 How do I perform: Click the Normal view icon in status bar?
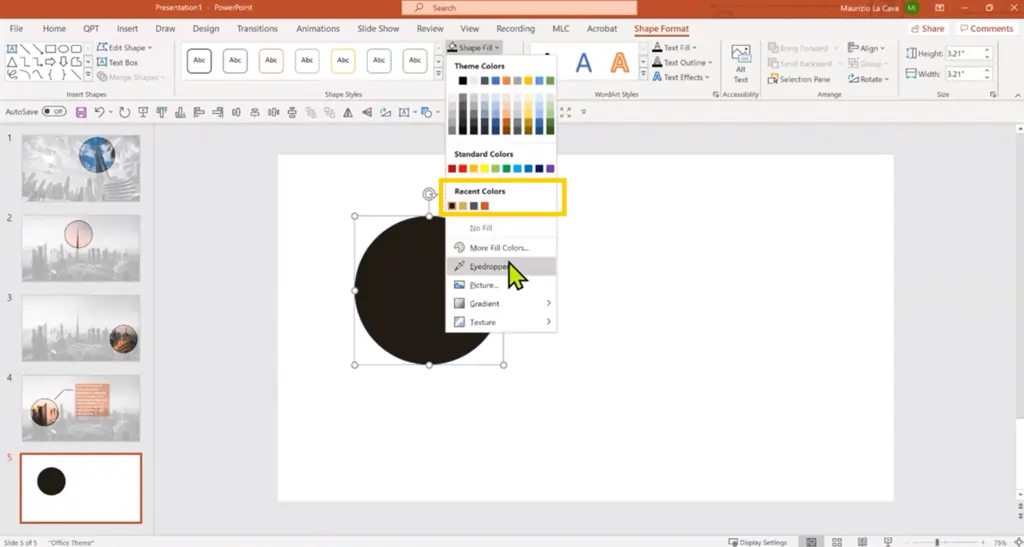pyautogui.click(x=811, y=542)
